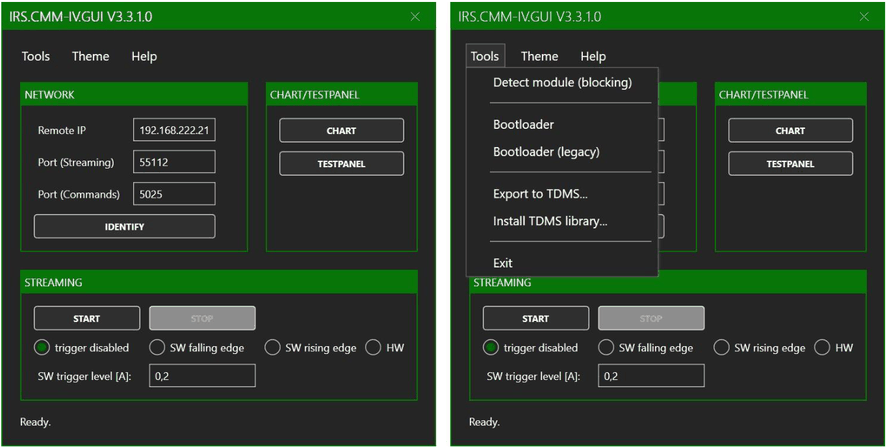
Task: Click CHART/TESTPANEL header in left window
Action: click(342, 94)
